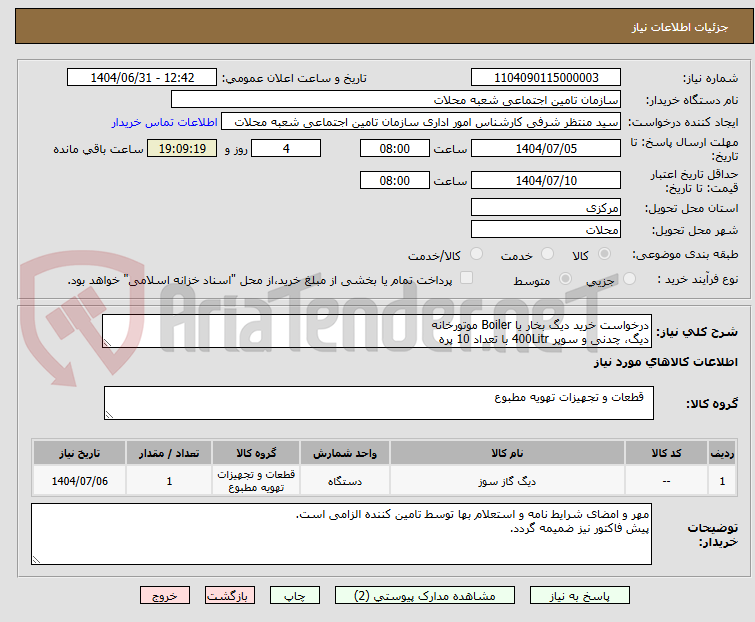Click the شماره نیاز field 1104090115000003
Image resolution: width=755 pixels, height=622 pixels.
pos(546,78)
